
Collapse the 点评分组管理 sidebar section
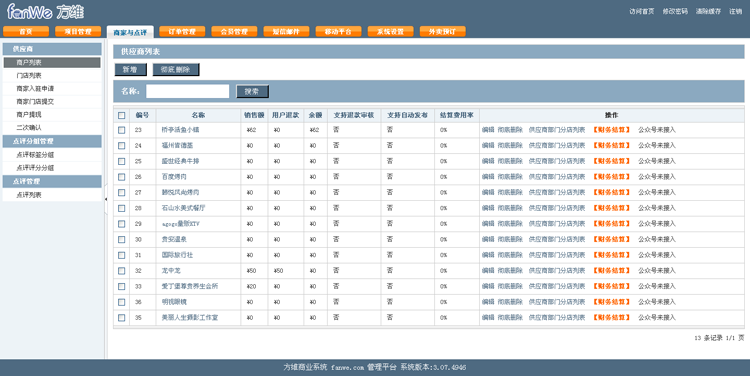52,141
